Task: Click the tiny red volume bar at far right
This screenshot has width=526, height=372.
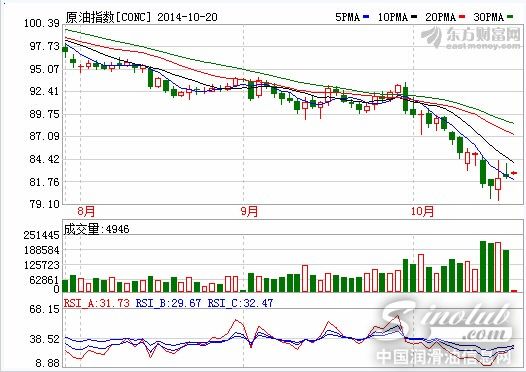Action: click(x=514, y=291)
